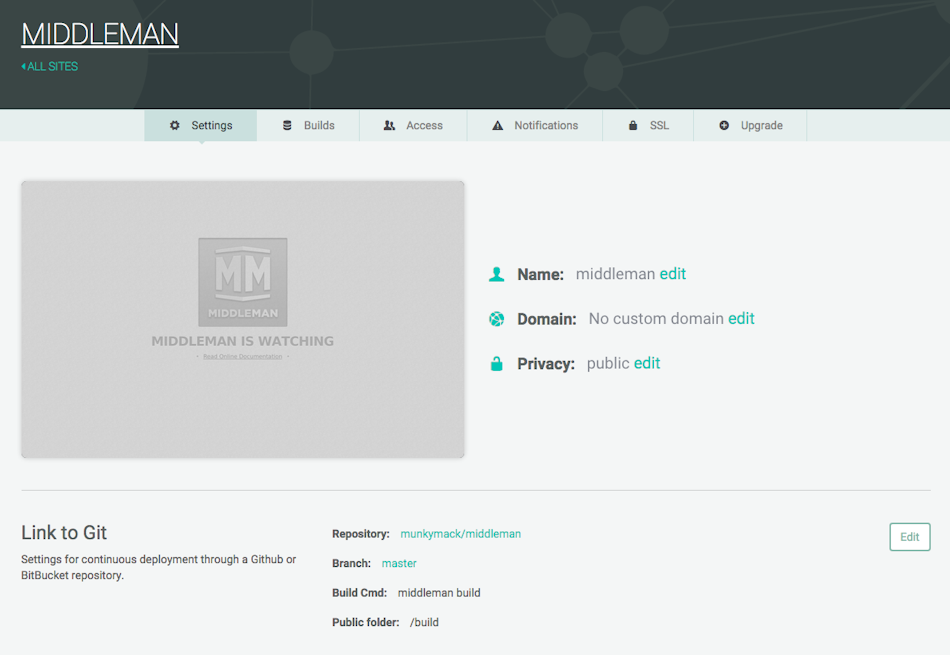This screenshot has width=950, height=655.
Task: Click the MIDDLEMAN site title link
Action: [100, 34]
